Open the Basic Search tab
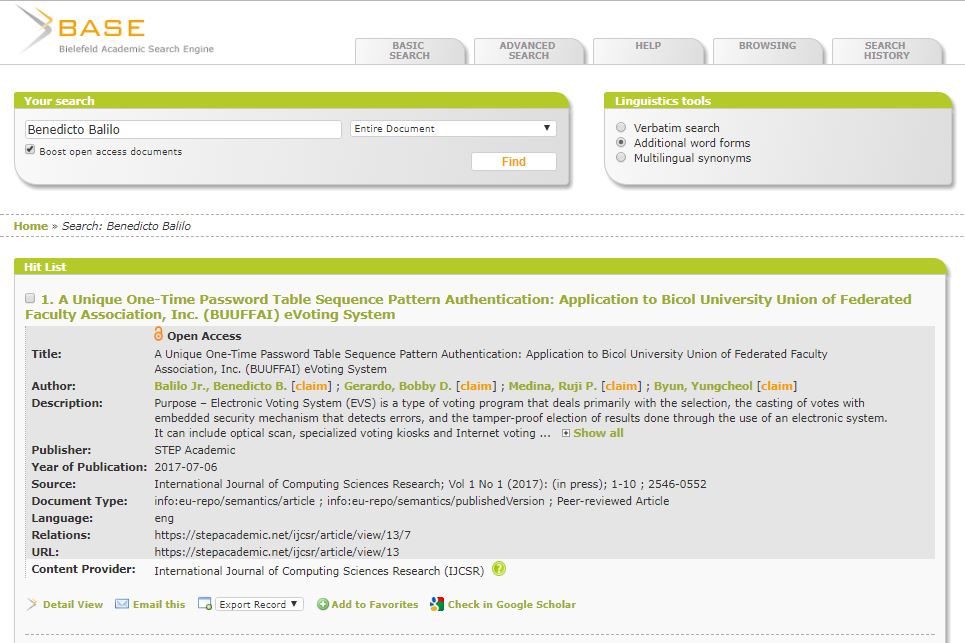 pos(409,51)
